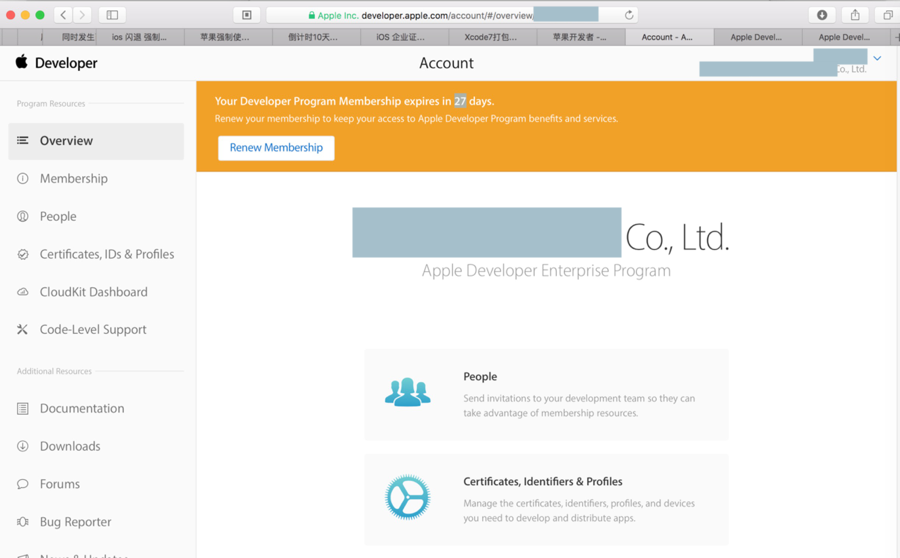The width and height of the screenshot is (900, 558).
Task: Click the Membership info icon
Action: point(22,179)
